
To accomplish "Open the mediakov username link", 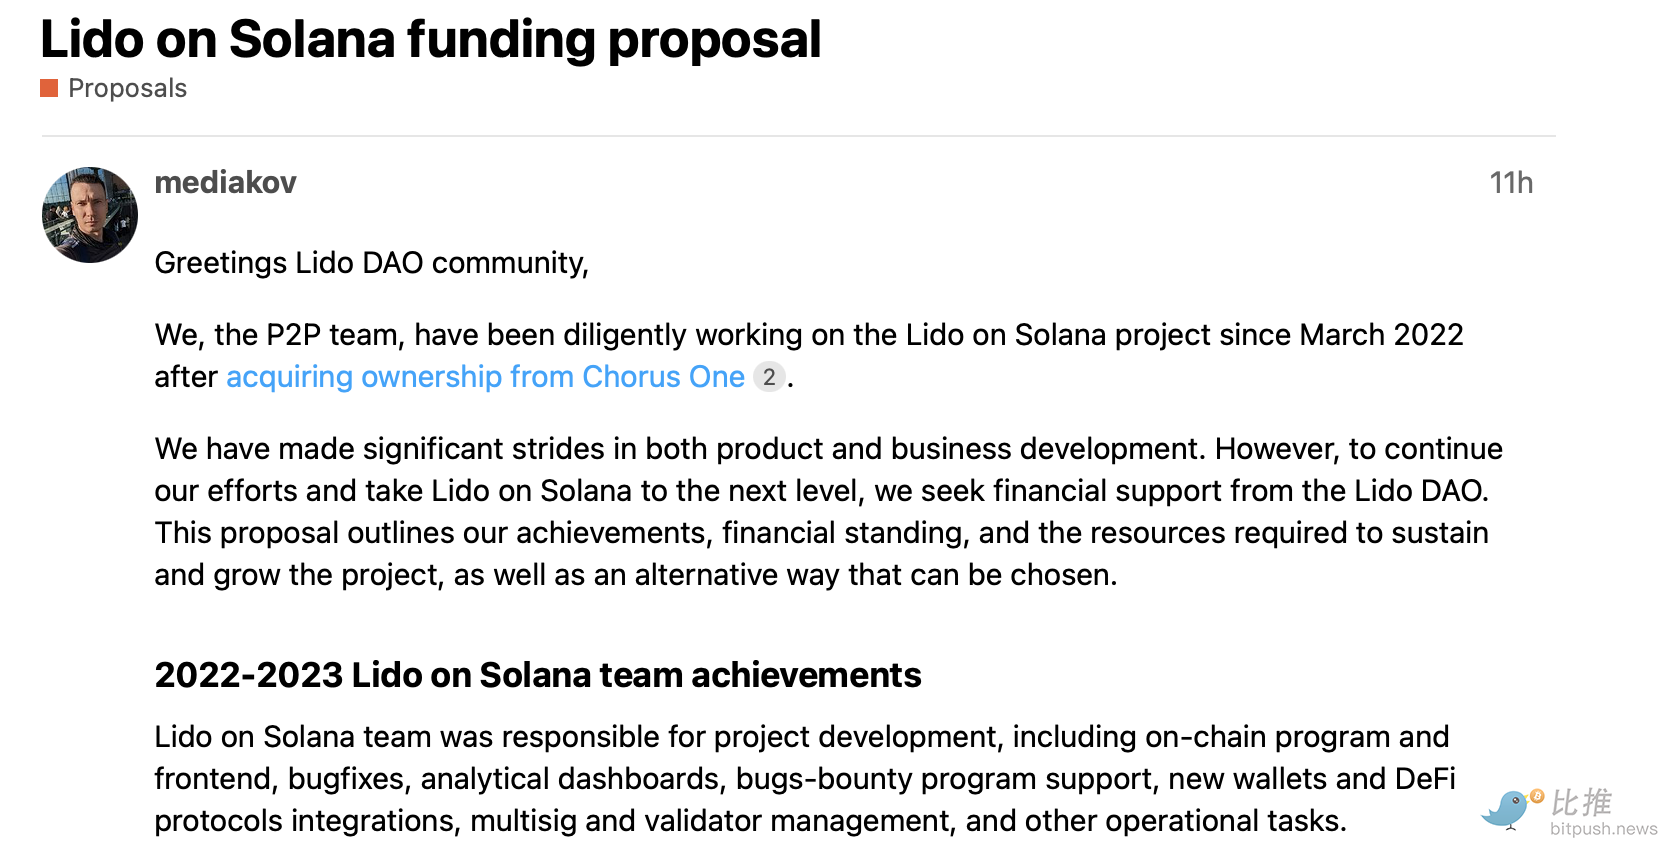I will point(225,182).
